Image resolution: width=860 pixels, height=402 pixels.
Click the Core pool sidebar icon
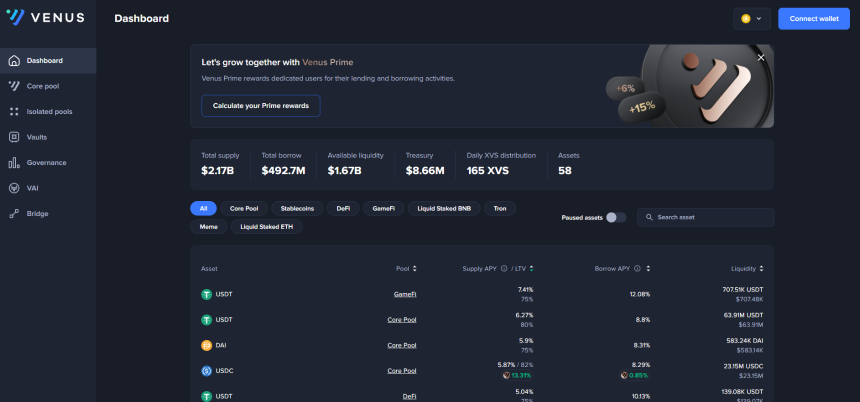14,86
